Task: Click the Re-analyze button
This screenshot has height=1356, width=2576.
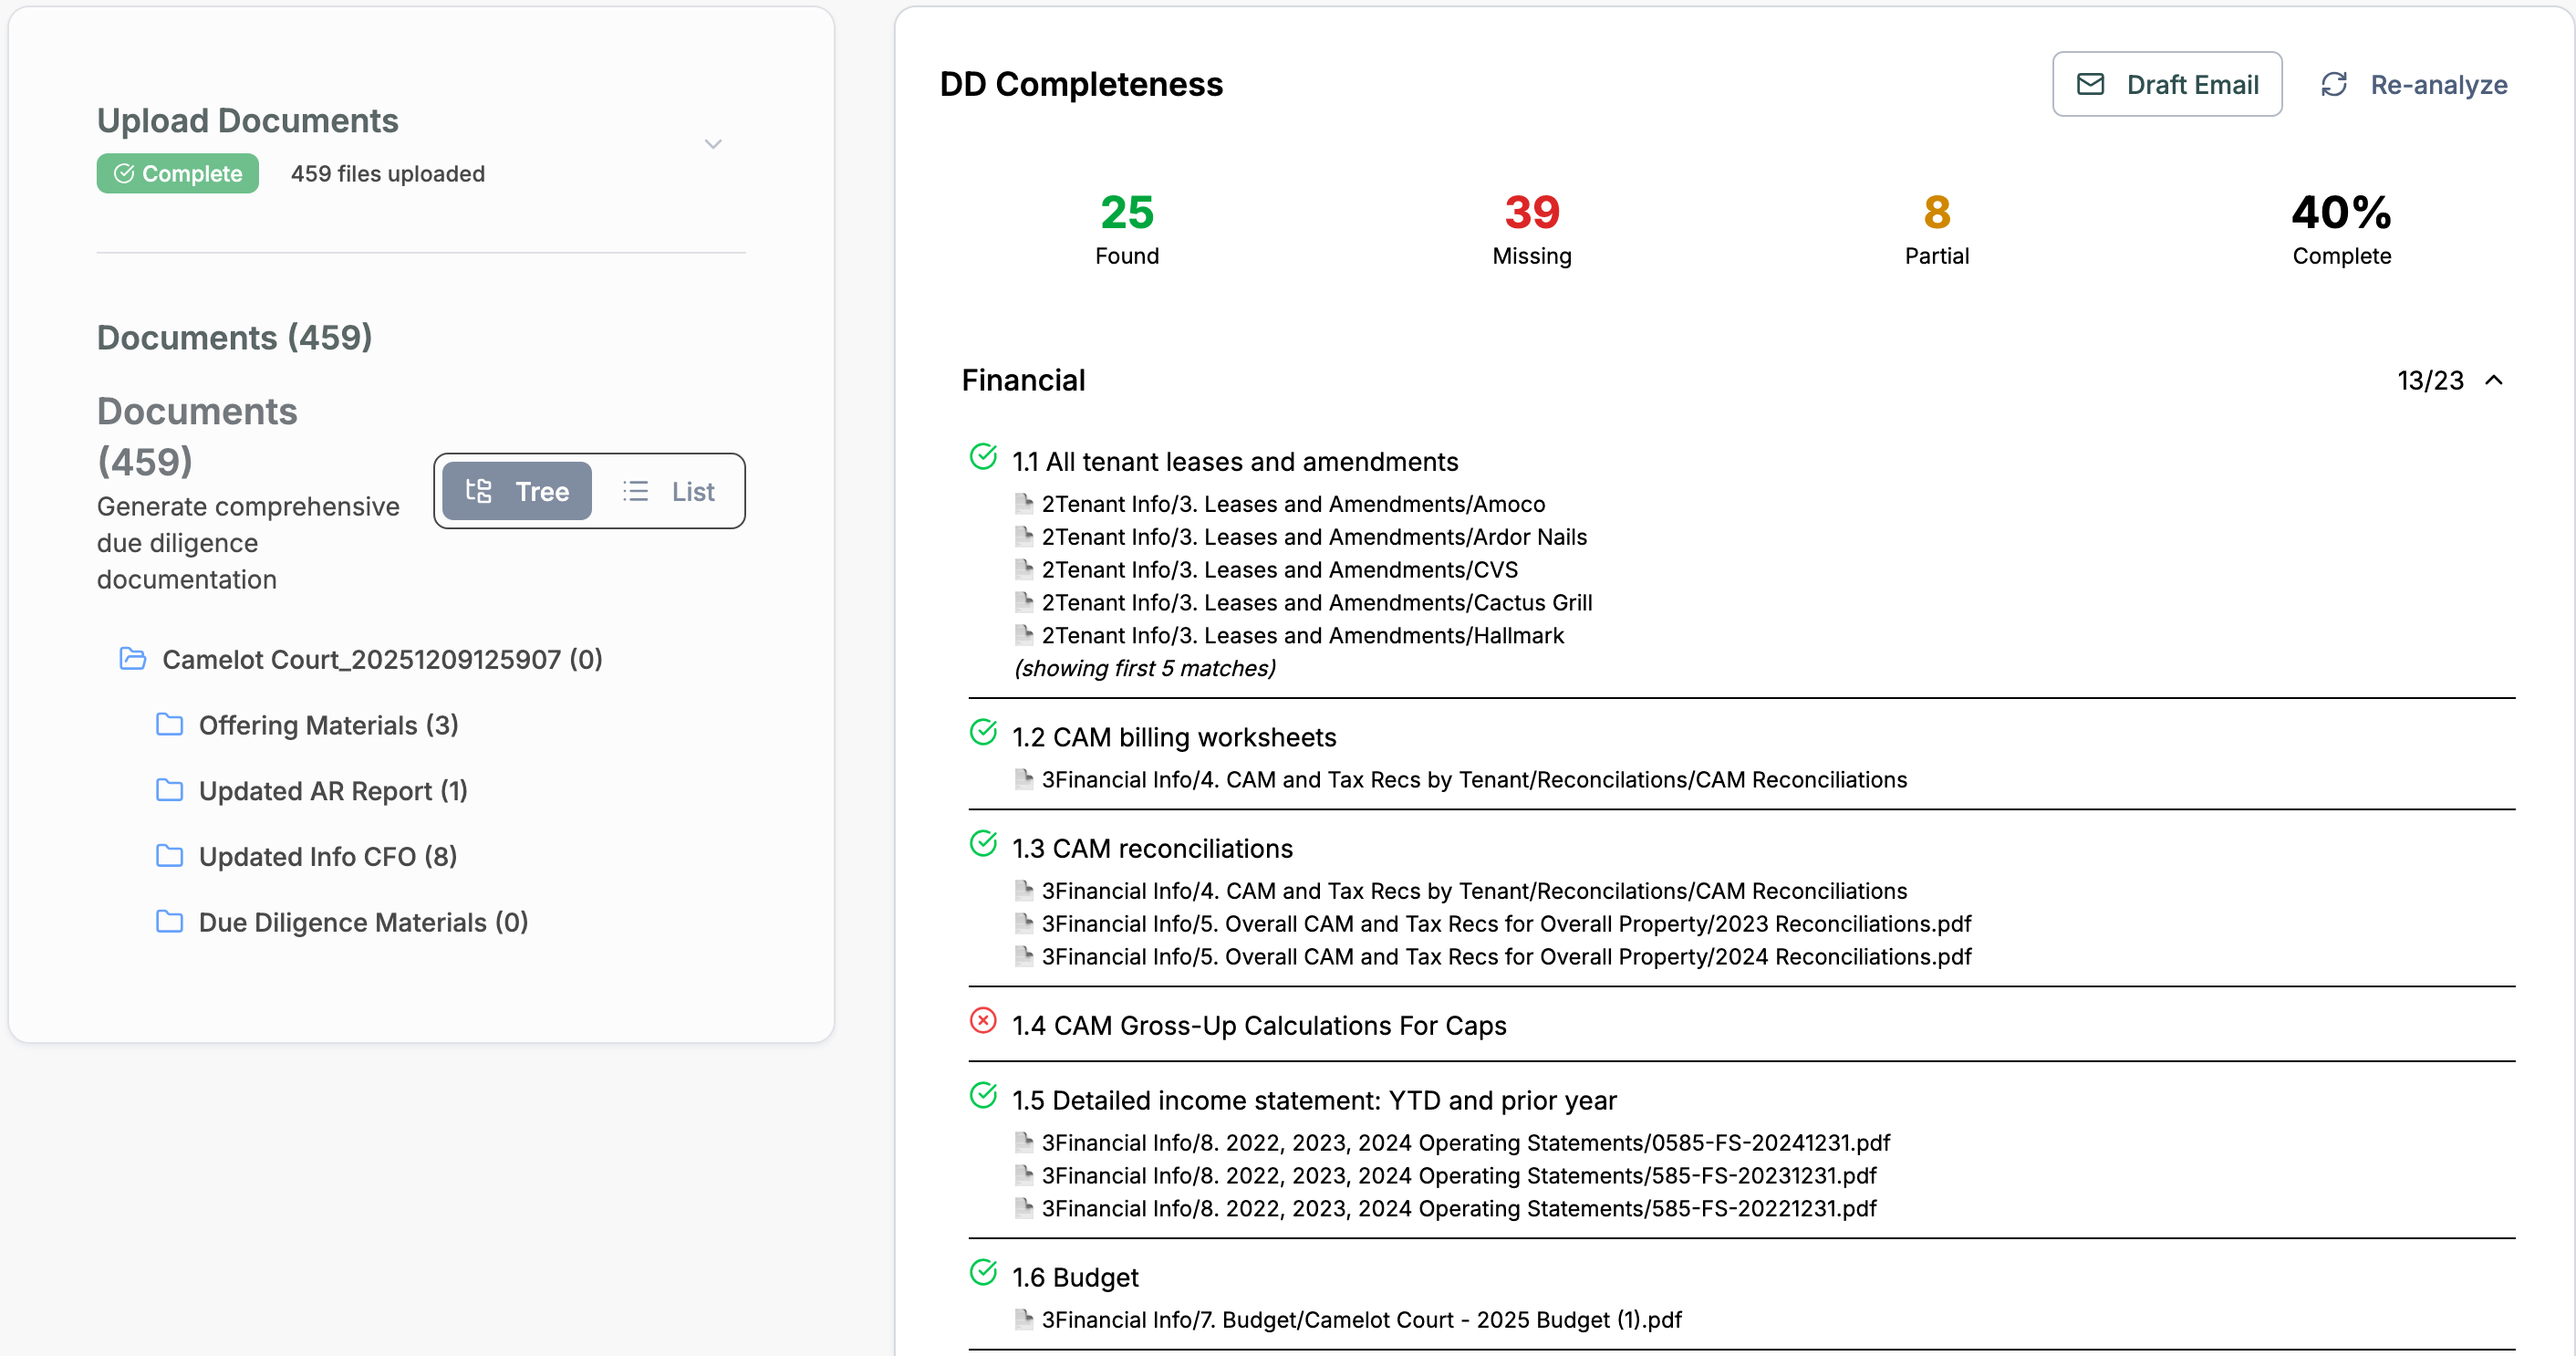Action: [2414, 84]
